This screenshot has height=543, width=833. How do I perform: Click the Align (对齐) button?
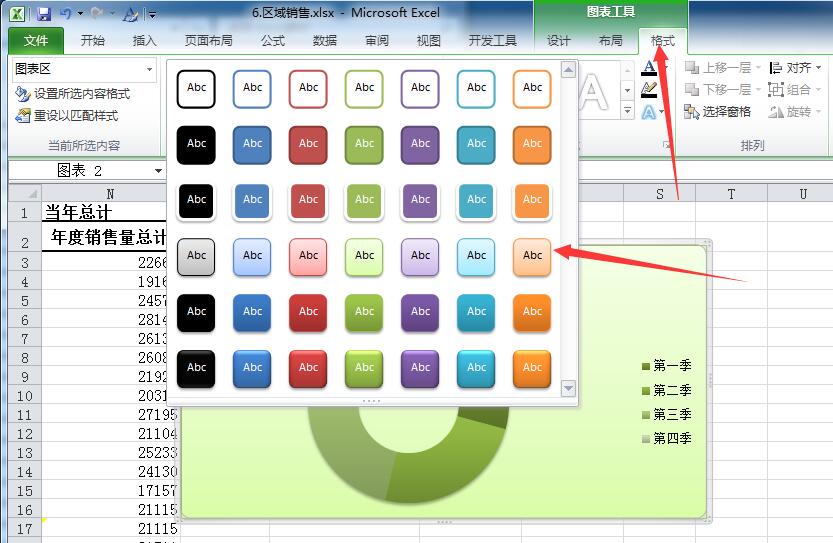coord(791,68)
